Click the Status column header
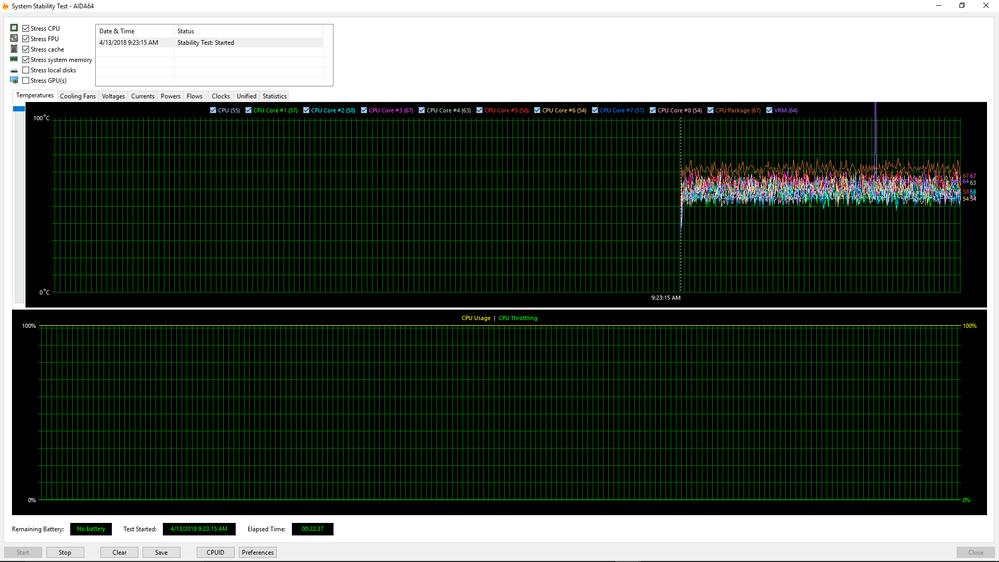The height and width of the screenshot is (562, 999). [x=249, y=31]
